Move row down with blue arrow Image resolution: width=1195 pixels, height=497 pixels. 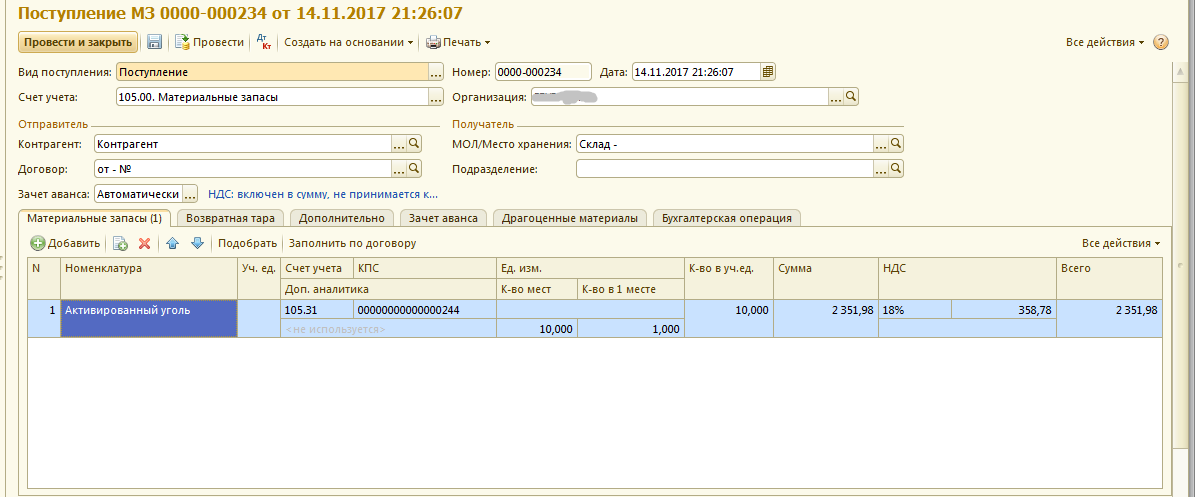click(197, 243)
